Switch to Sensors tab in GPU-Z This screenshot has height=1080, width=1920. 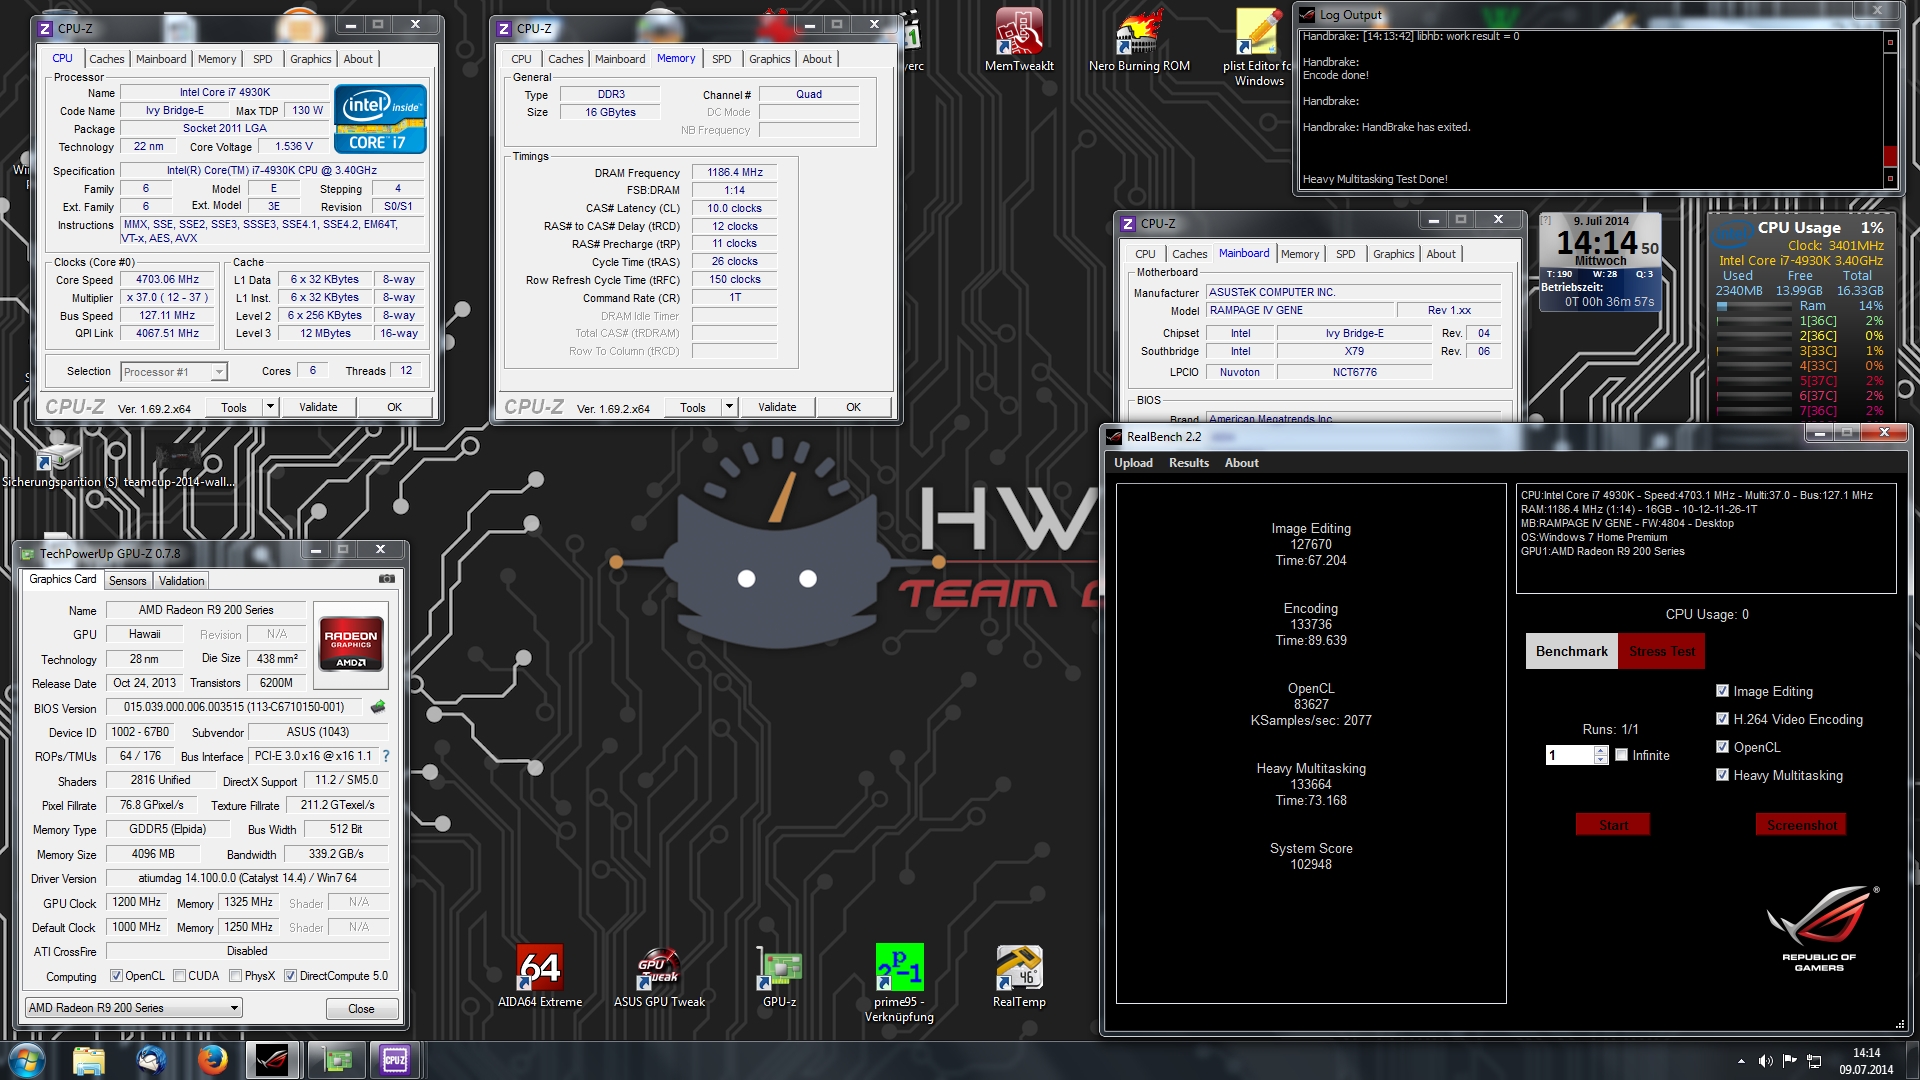point(127,581)
